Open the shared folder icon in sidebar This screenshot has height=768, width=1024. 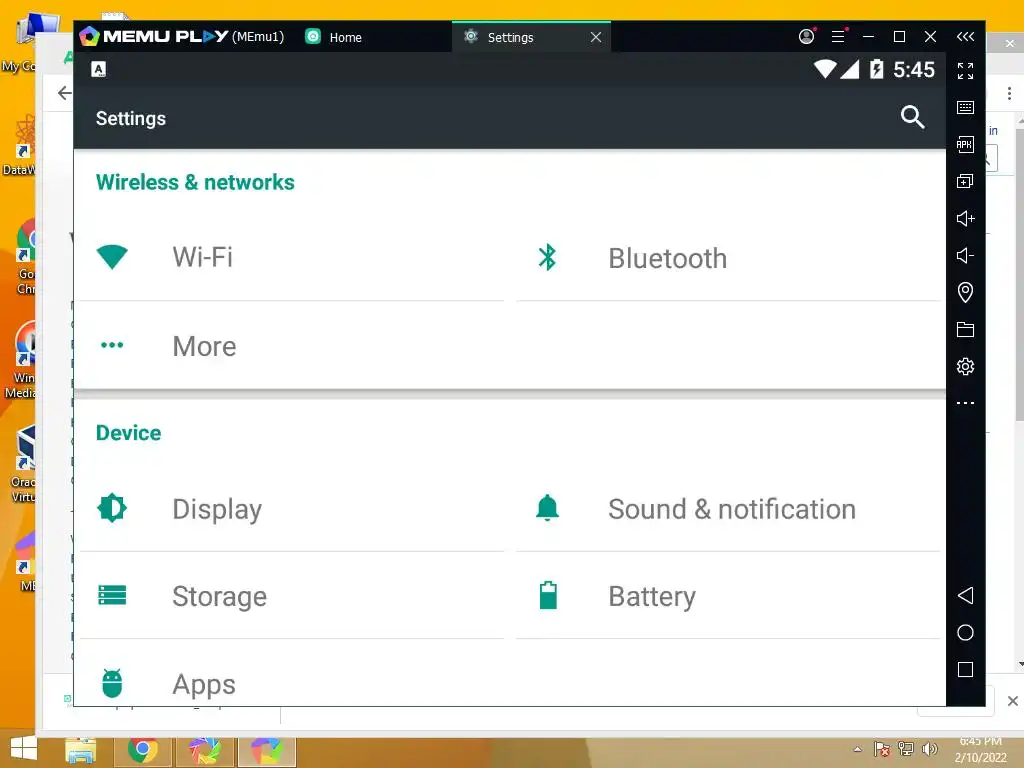coord(965,329)
